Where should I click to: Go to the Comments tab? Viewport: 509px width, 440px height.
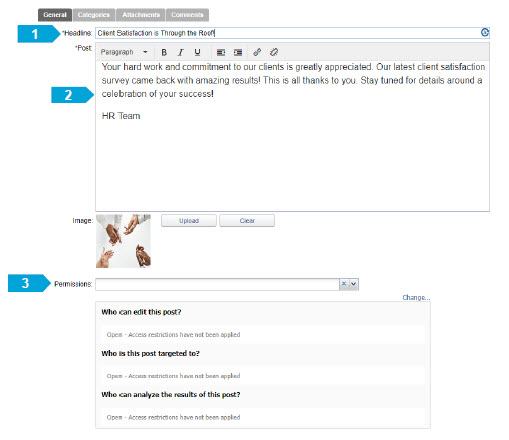point(187,15)
